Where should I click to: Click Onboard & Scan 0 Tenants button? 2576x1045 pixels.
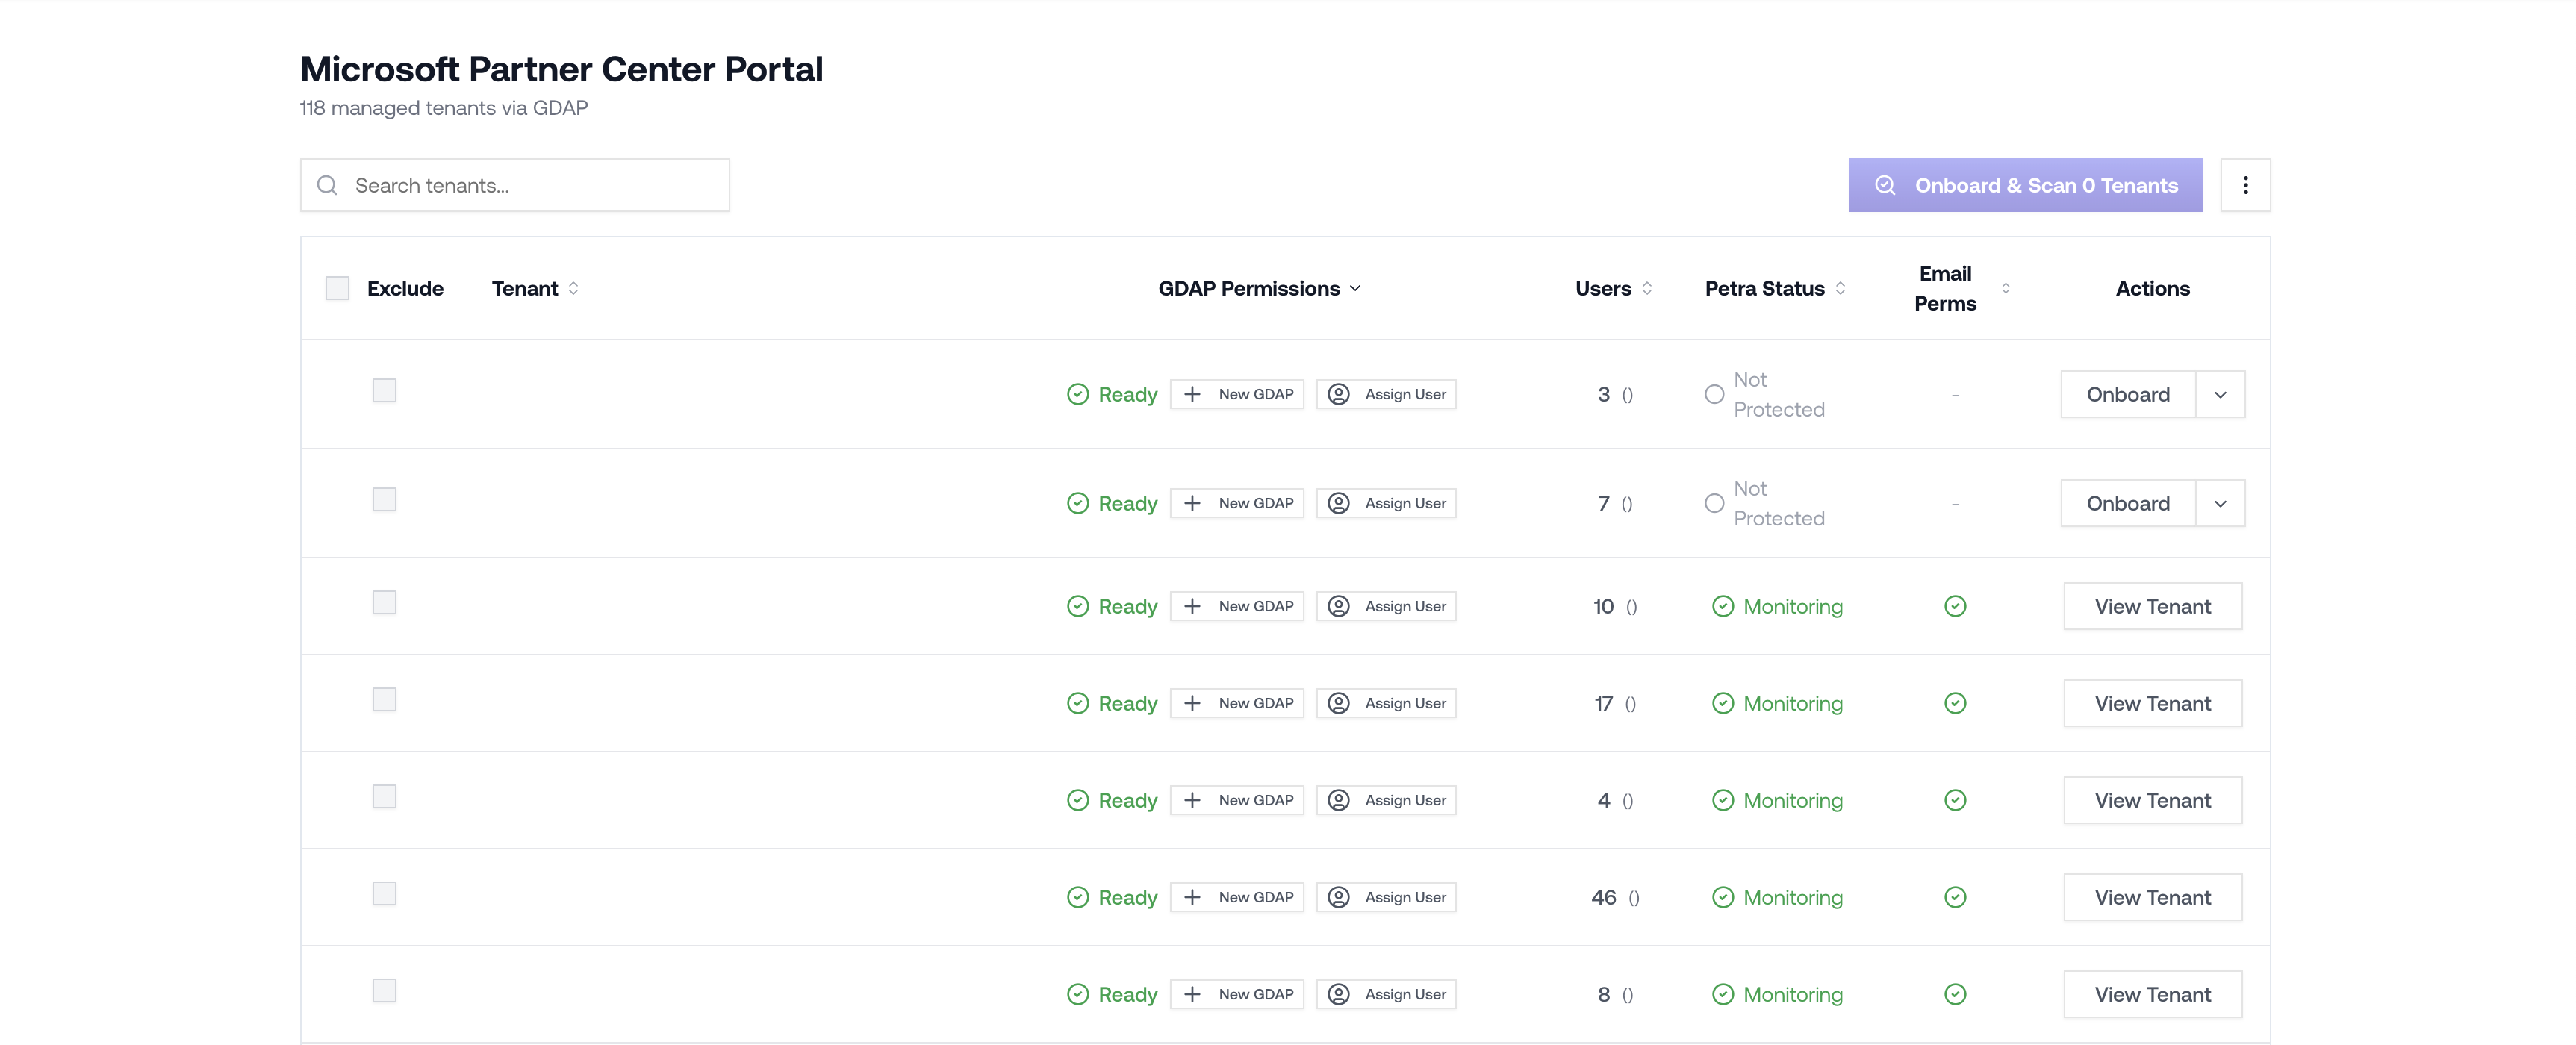2025,185
